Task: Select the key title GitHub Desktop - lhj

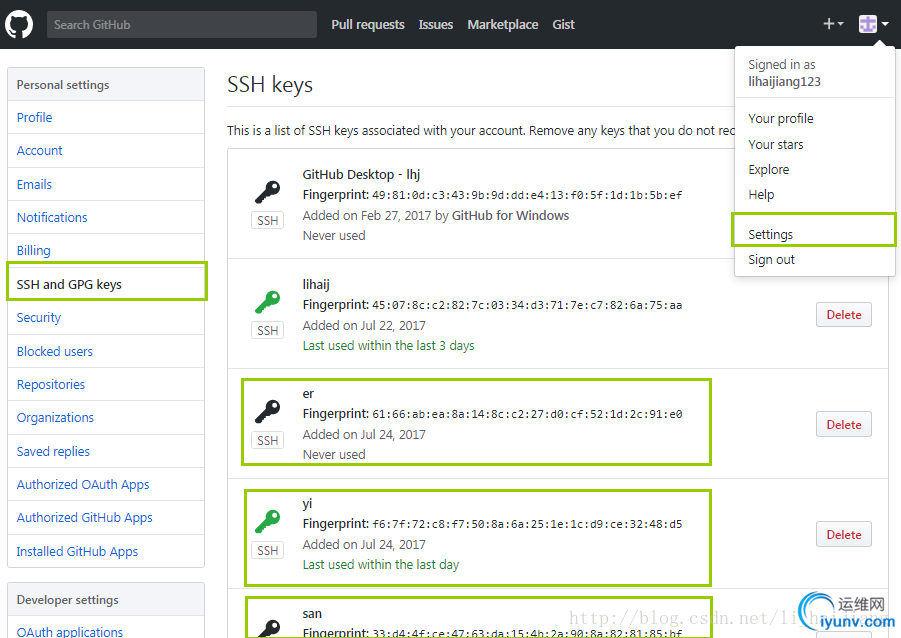Action: pos(361,175)
